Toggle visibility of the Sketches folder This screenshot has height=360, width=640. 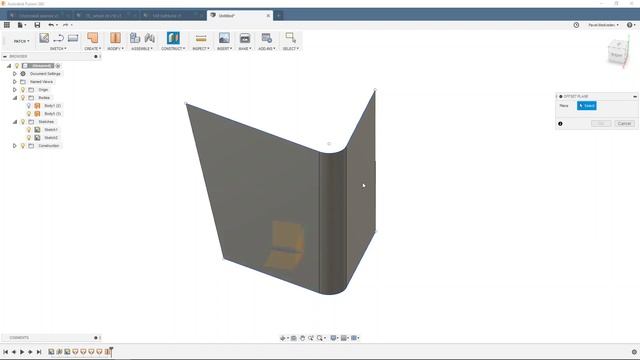[x=23, y=122]
